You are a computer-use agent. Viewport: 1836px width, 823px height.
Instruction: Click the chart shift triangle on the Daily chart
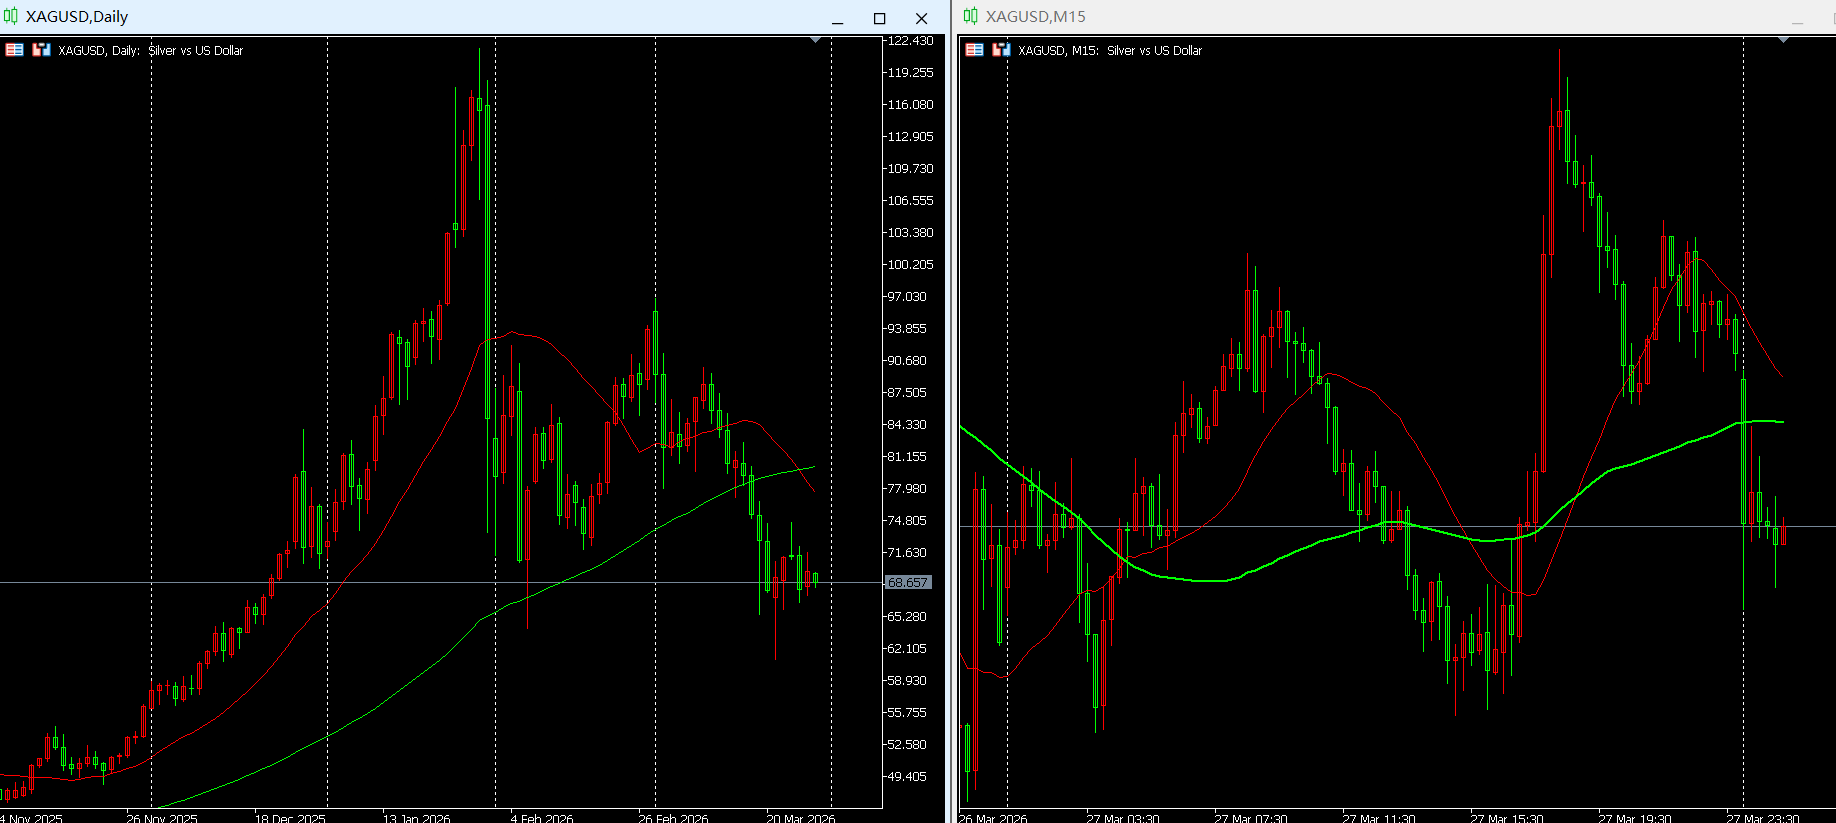[x=816, y=40]
